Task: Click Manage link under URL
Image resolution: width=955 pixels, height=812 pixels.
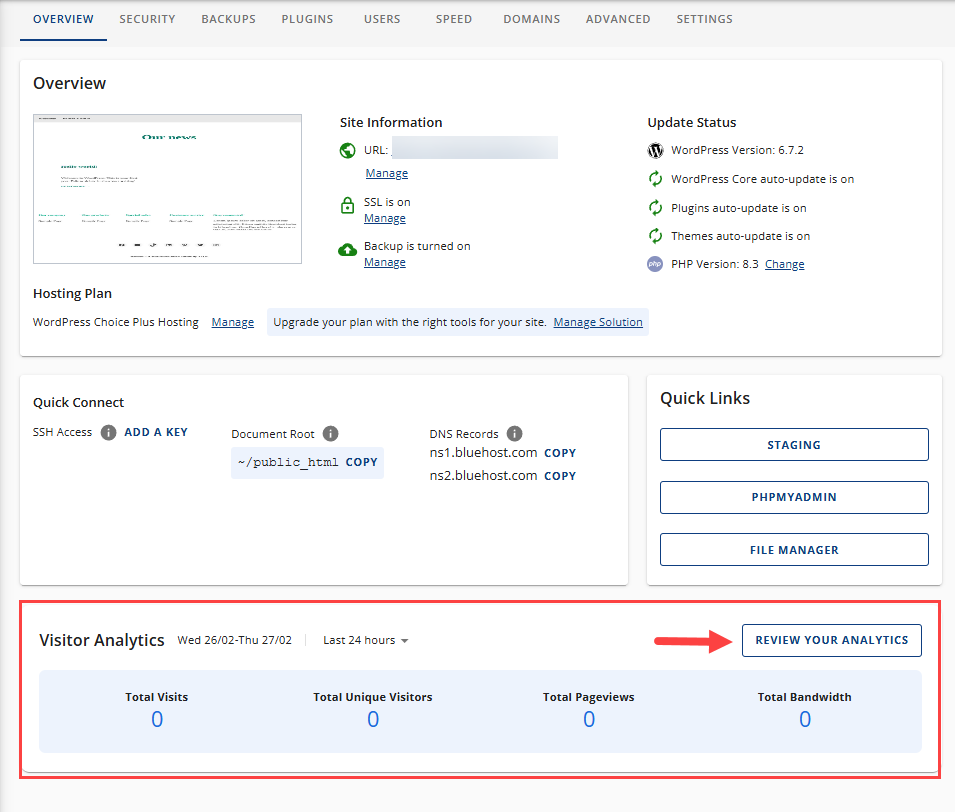Action: (x=387, y=173)
